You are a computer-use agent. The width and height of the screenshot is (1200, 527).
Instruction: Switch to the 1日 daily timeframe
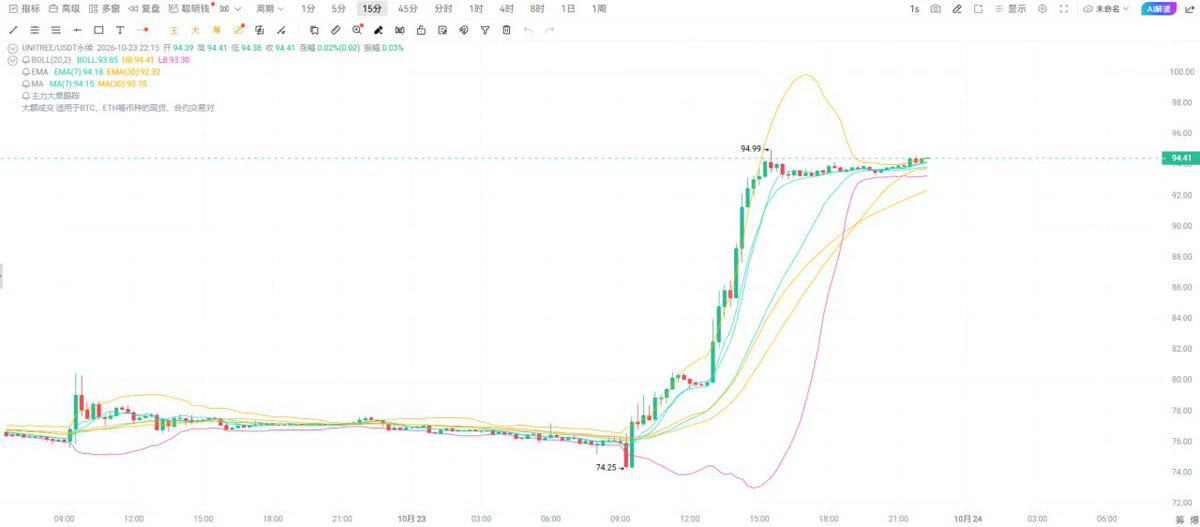pyautogui.click(x=568, y=8)
